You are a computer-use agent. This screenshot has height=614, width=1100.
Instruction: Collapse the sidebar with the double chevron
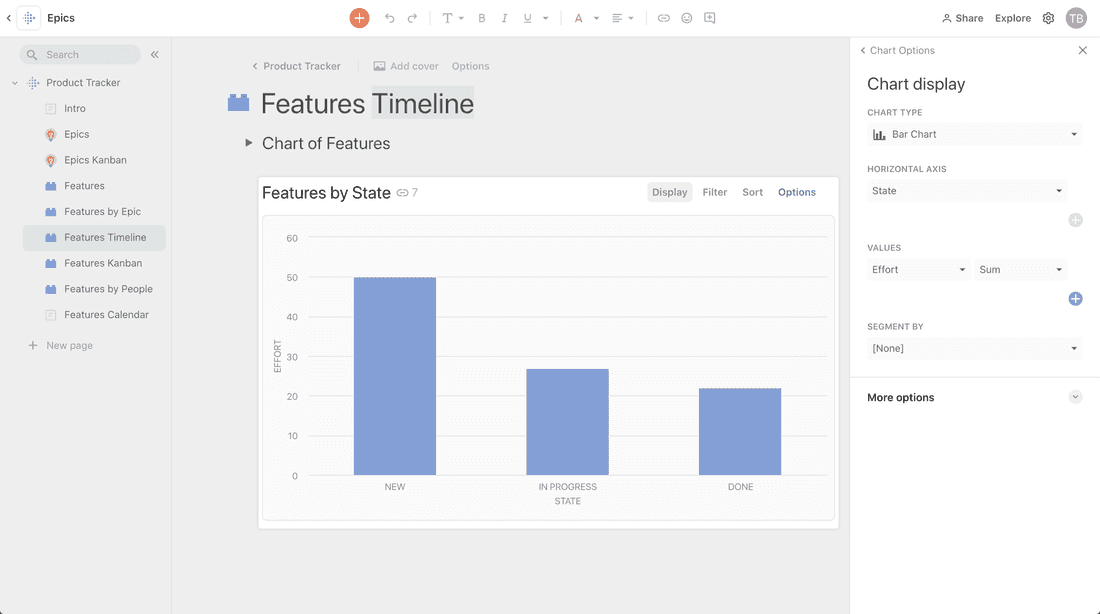click(x=155, y=55)
